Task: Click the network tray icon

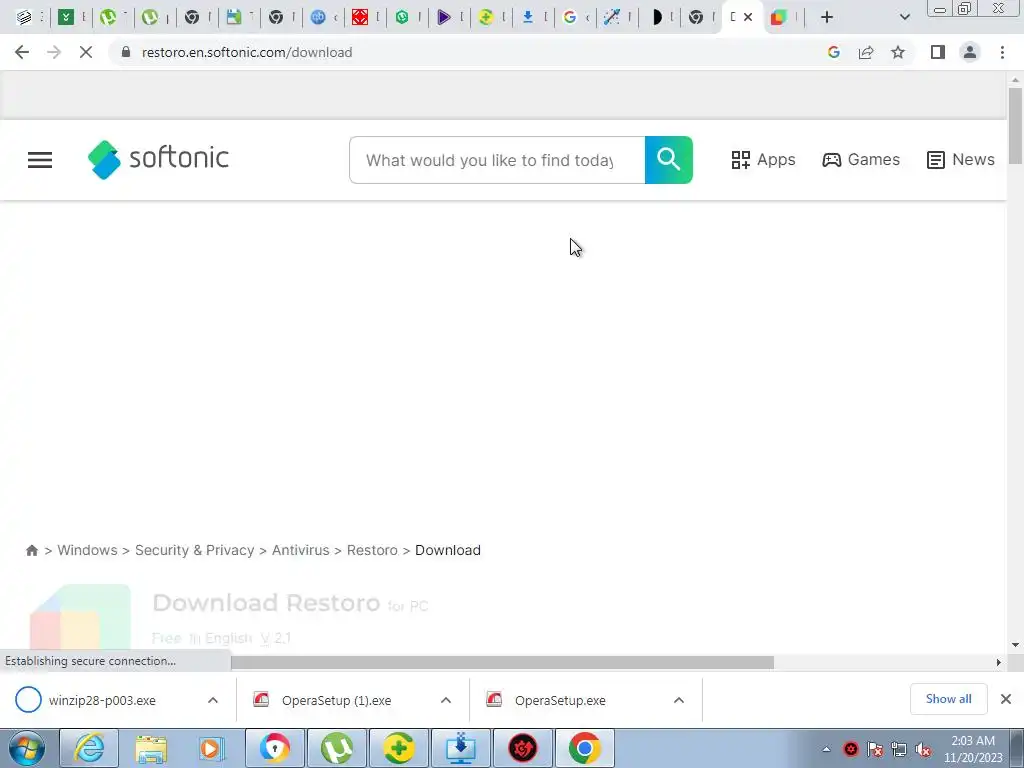Action: point(899,749)
